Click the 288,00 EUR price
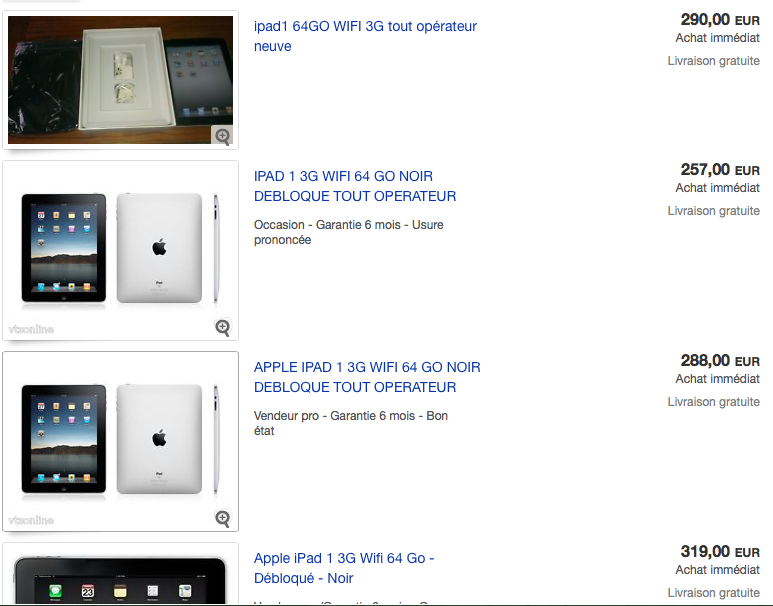 (x=720, y=361)
